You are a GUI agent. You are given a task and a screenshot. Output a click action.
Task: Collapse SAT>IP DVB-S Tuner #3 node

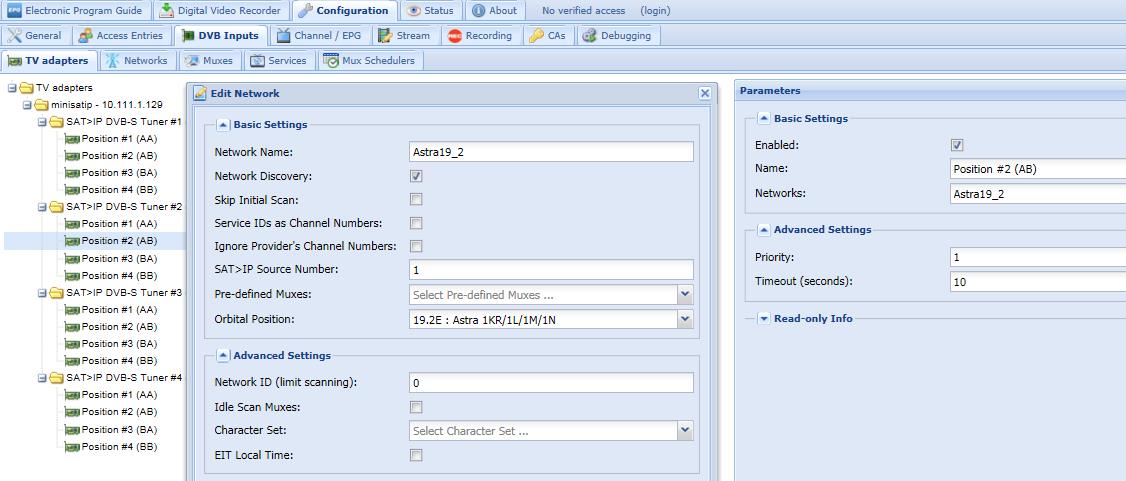42,292
